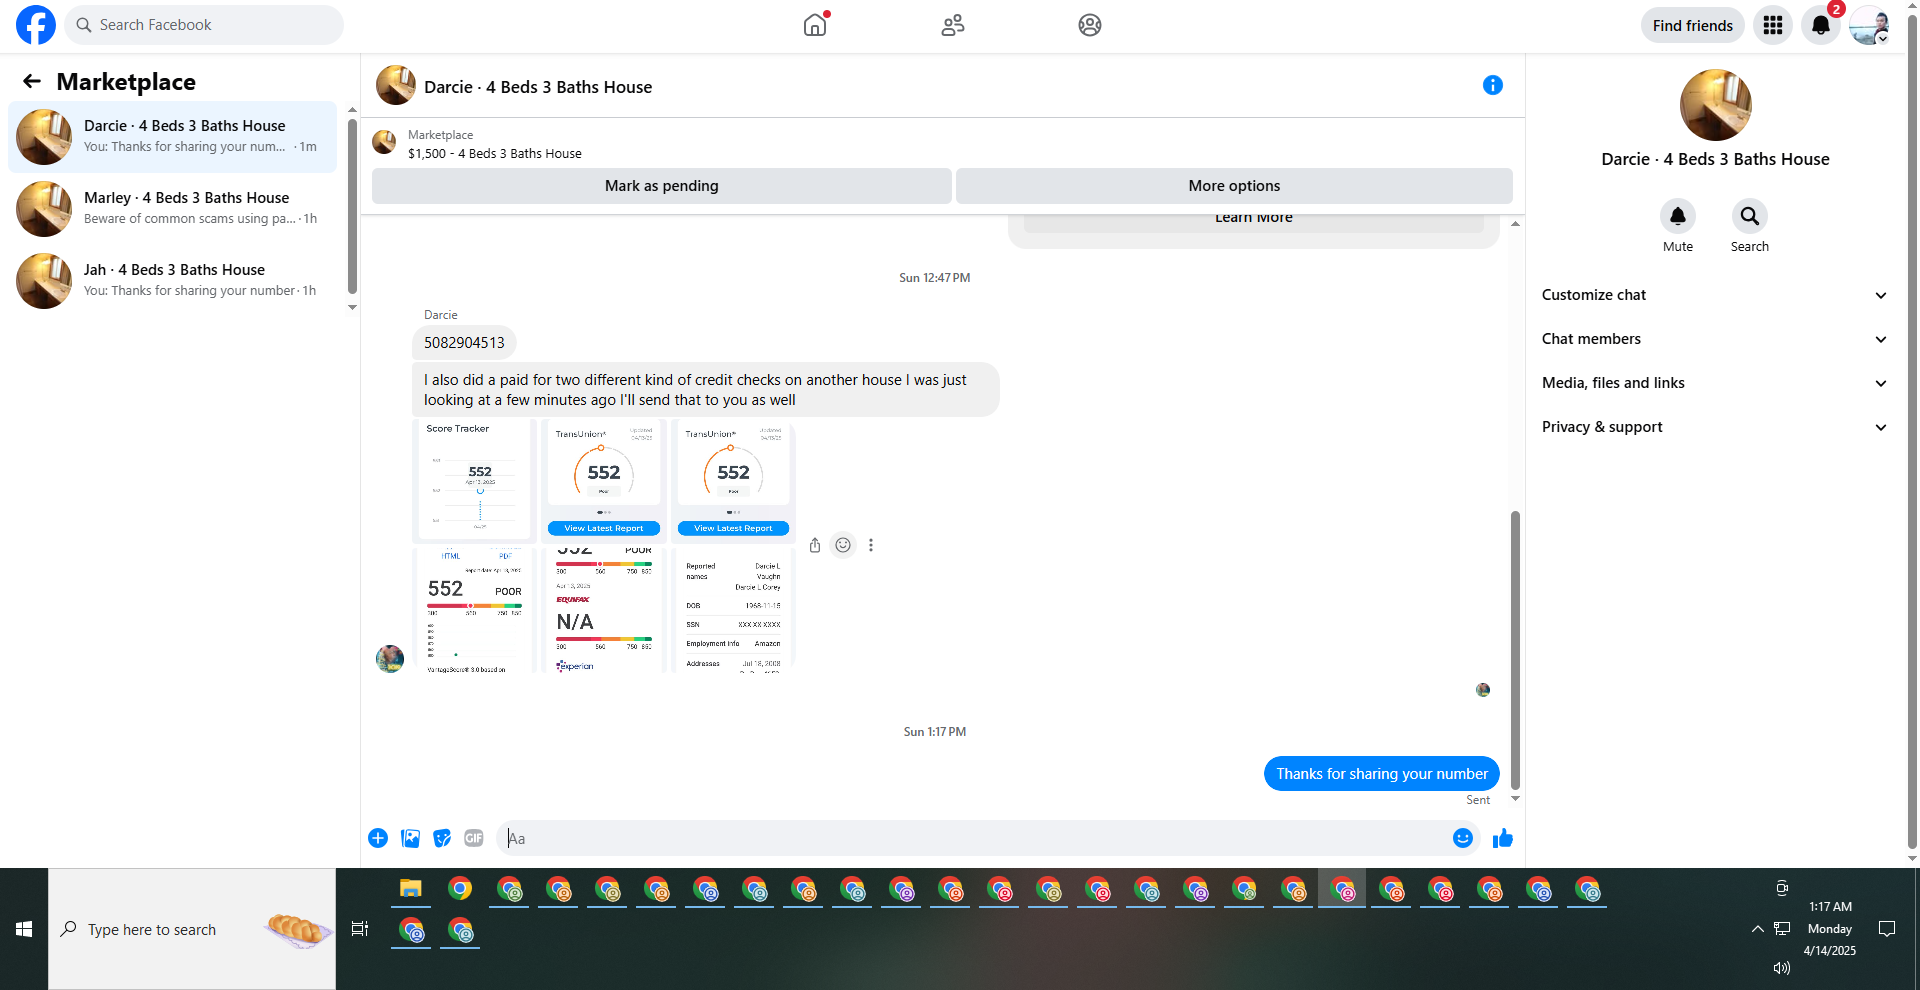Open the conversation information icon
The image size is (1920, 990).
tap(1493, 85)
